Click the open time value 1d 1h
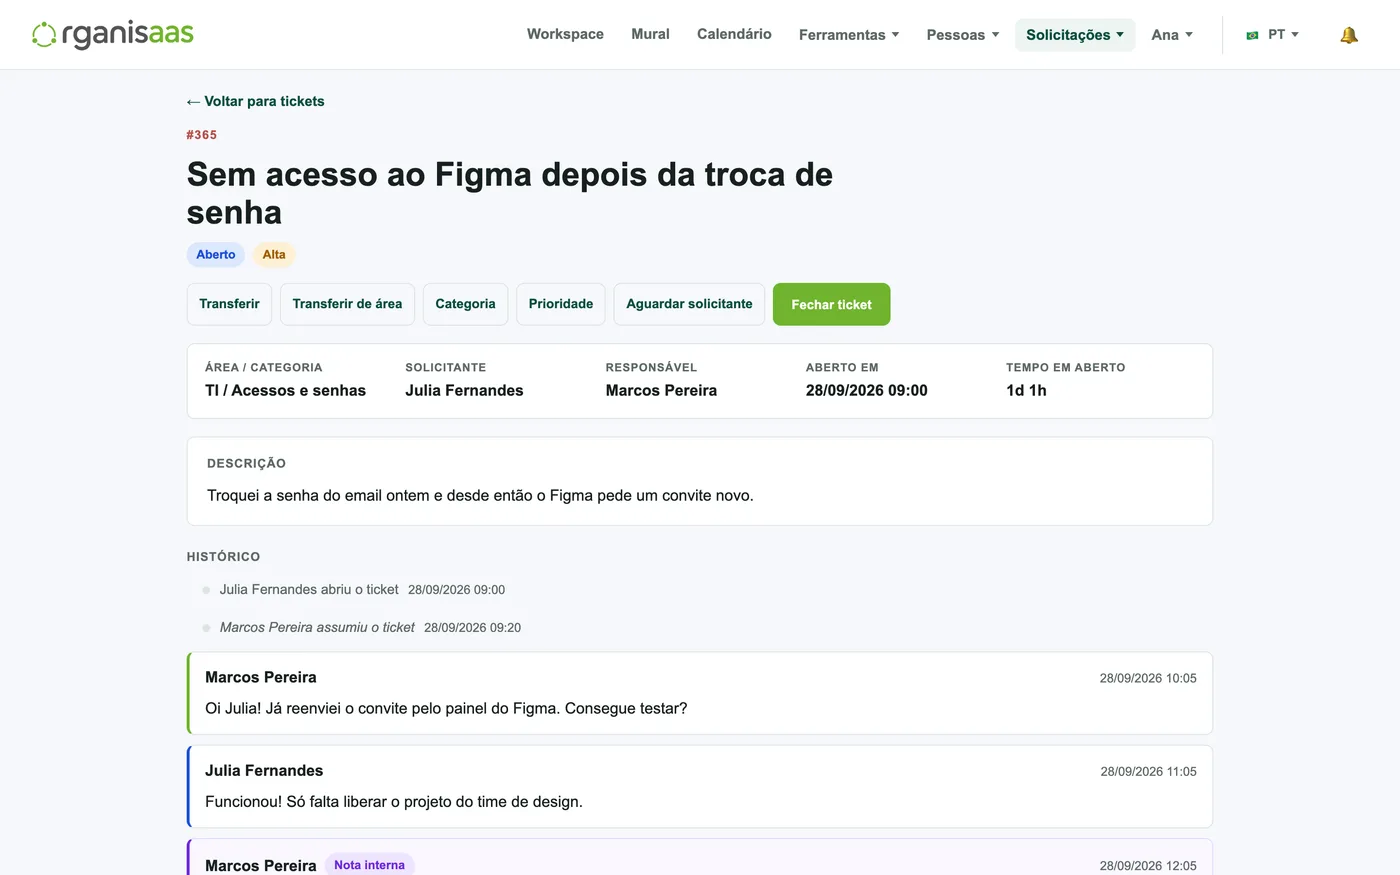The width and height of the screenshot is (1400, 875). [x=1026, y=391]
